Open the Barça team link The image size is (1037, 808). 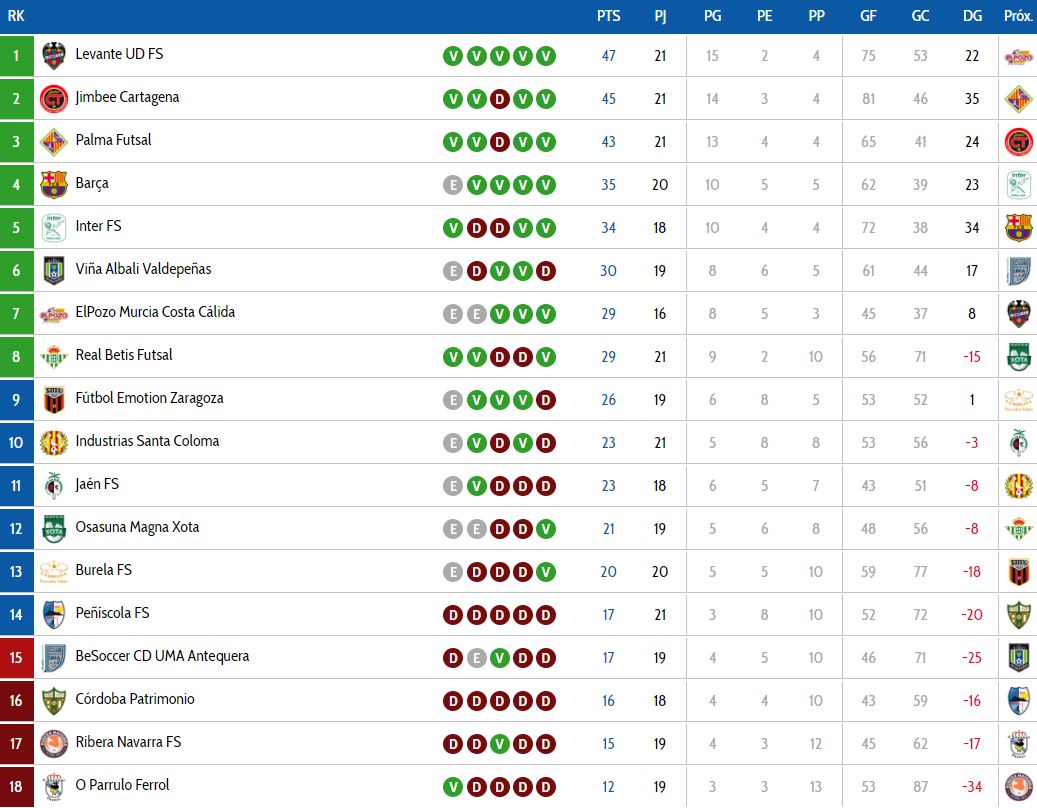click(92, 183)
